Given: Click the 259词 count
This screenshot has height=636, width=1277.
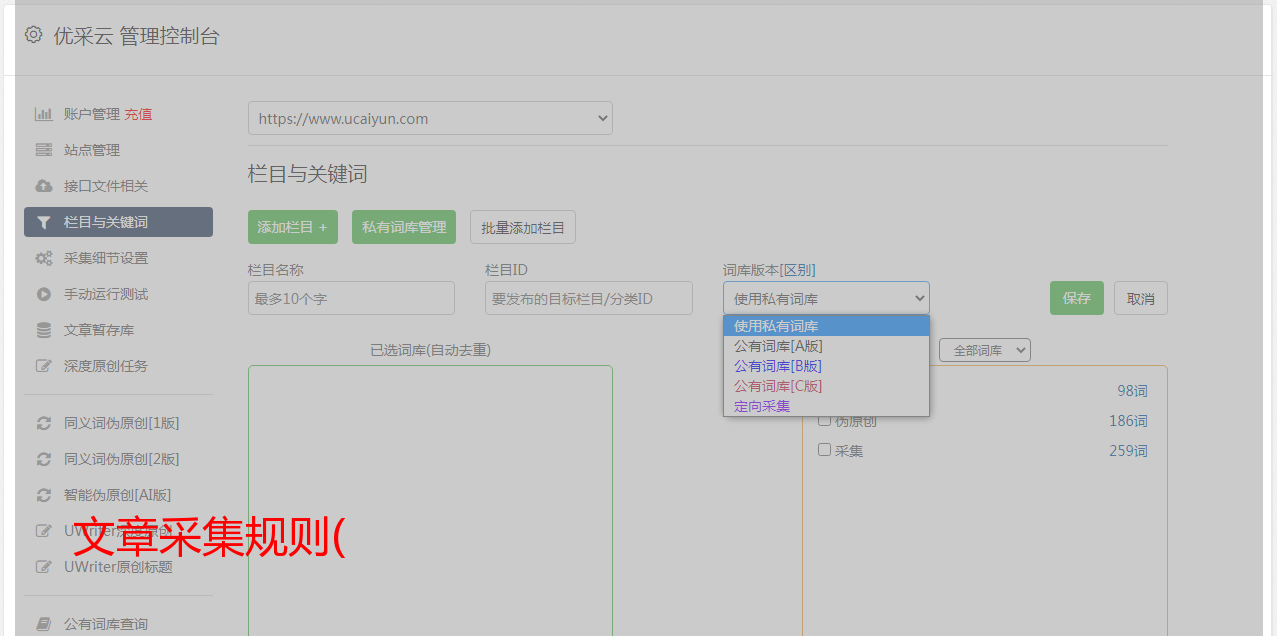Looking at the screenshot, I should click(x=1128, y=451).
